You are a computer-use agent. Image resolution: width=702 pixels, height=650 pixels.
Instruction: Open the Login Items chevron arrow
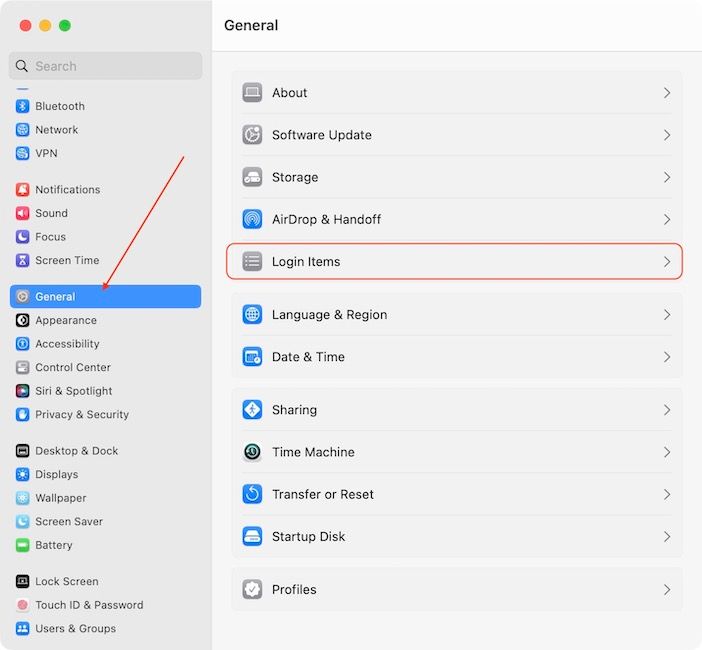coord(667,262)
